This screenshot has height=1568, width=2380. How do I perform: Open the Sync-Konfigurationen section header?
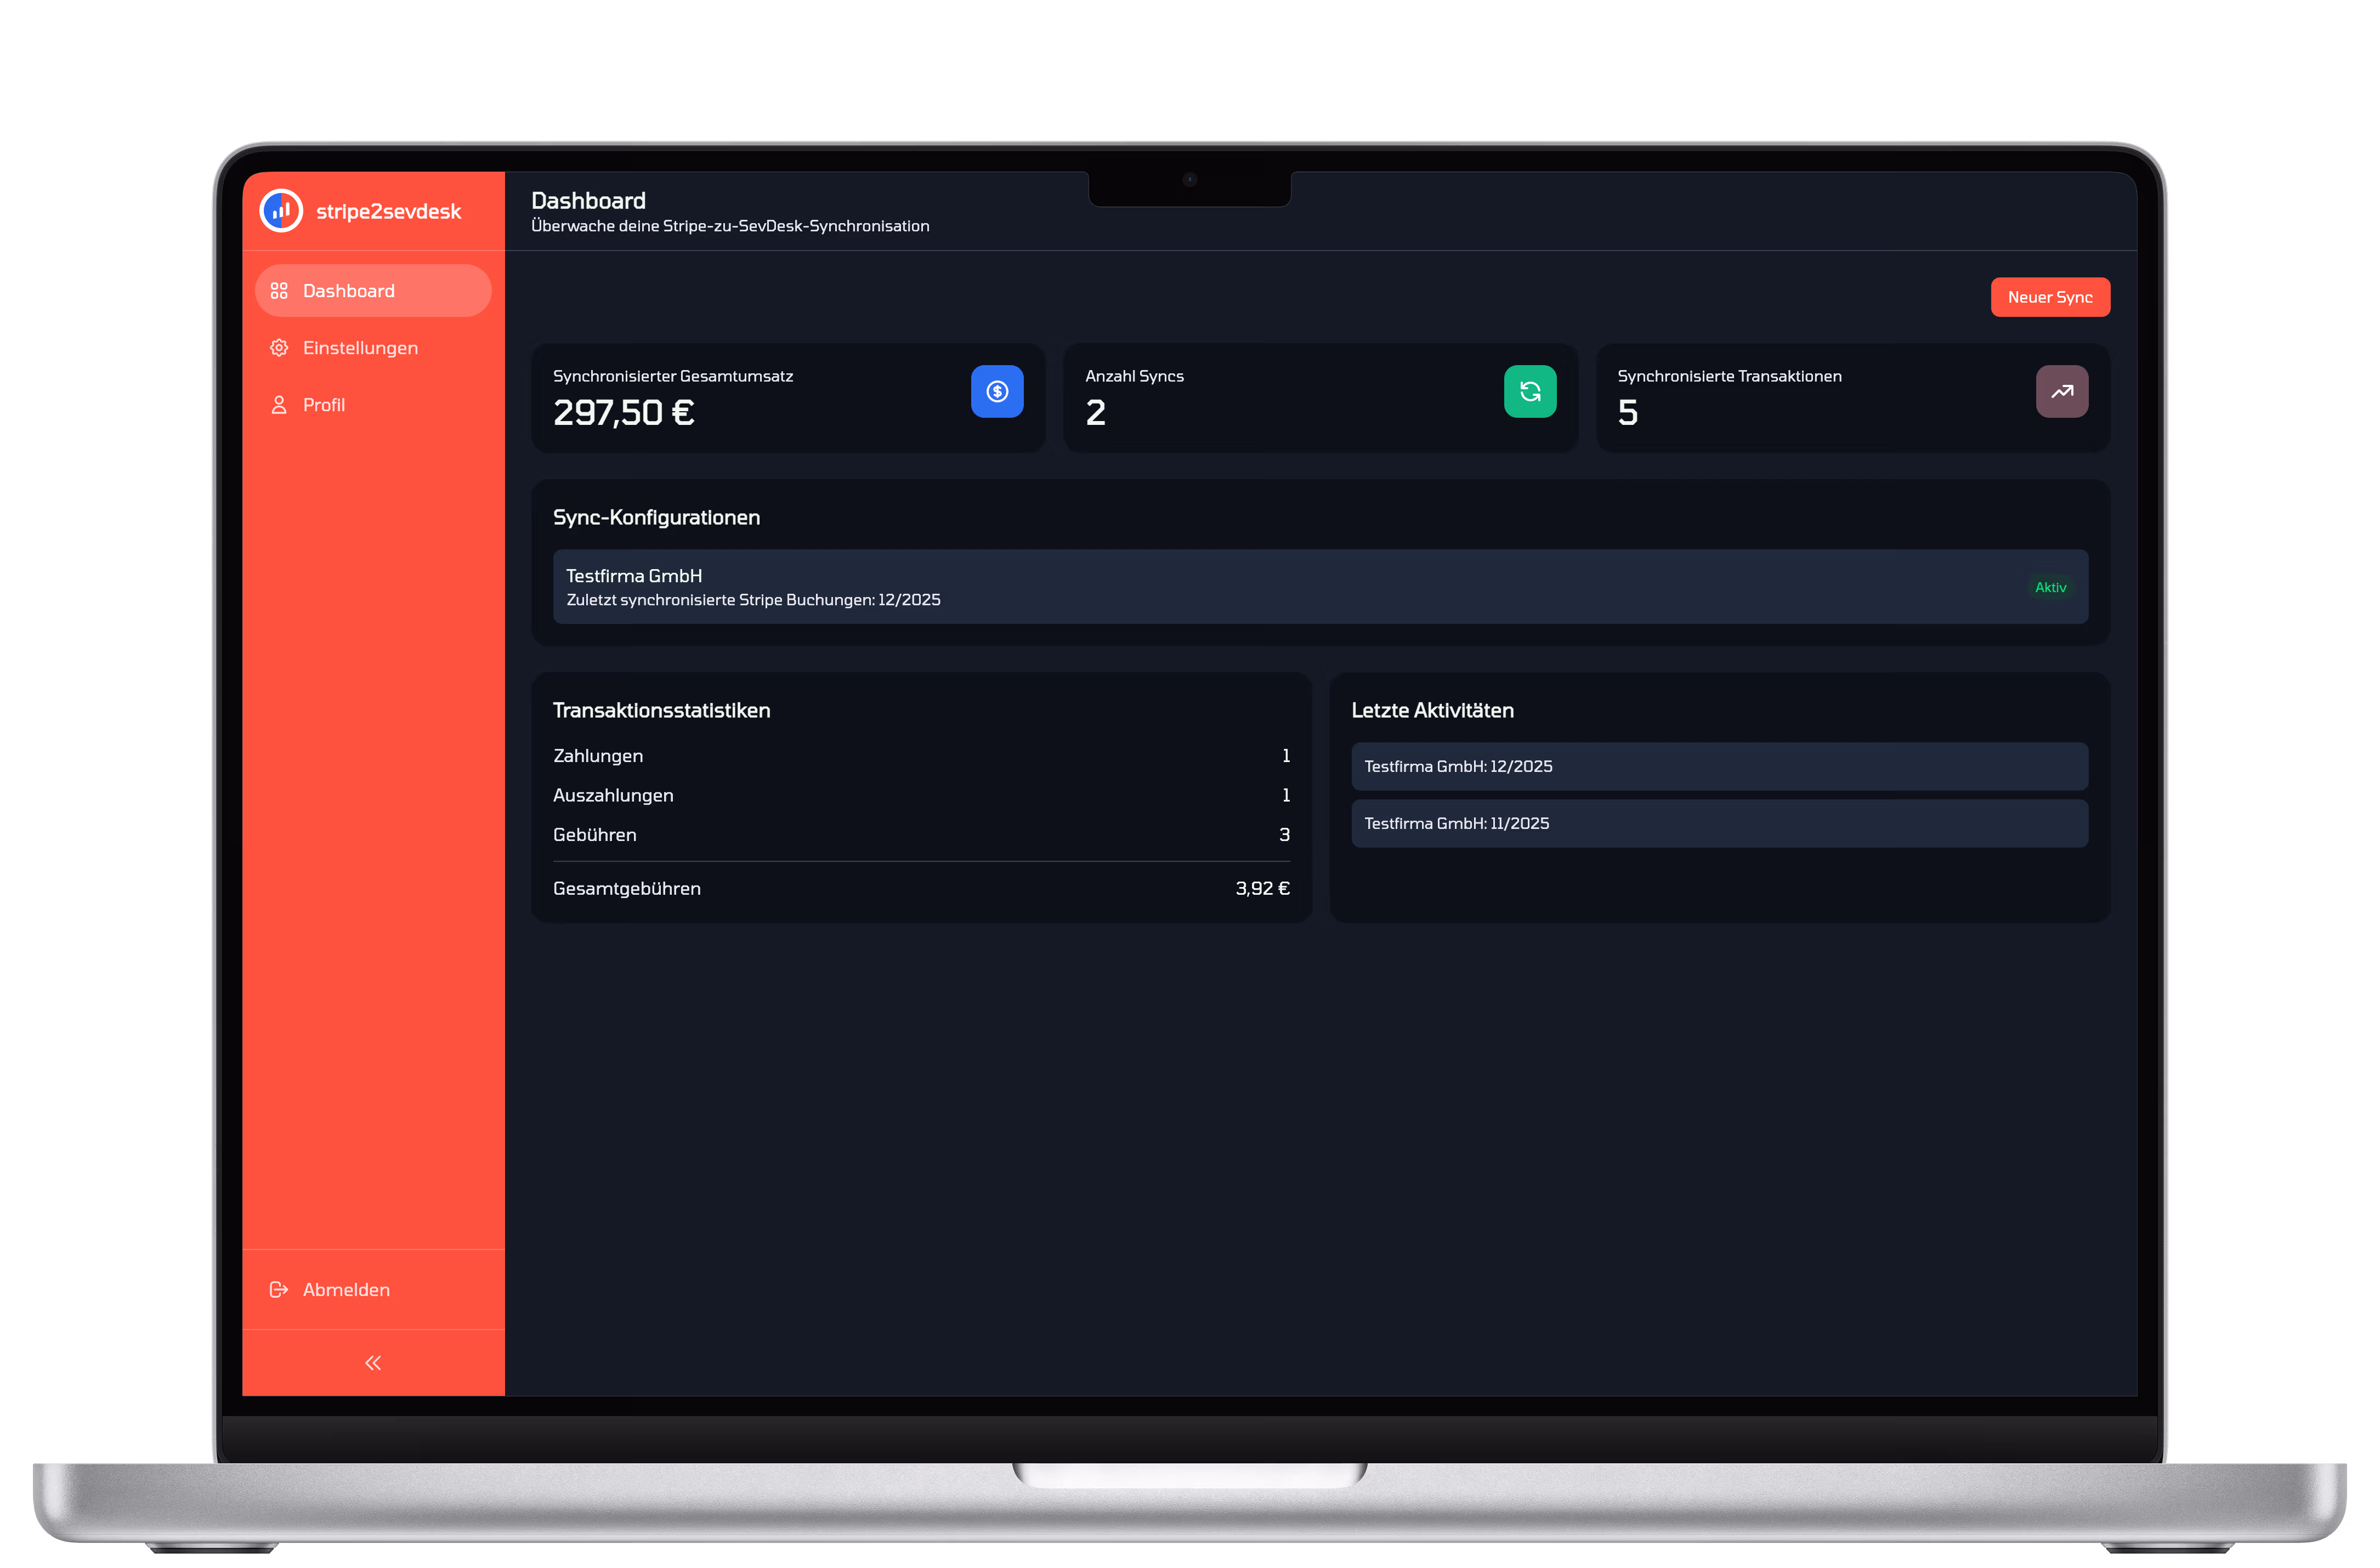point(656,517)
